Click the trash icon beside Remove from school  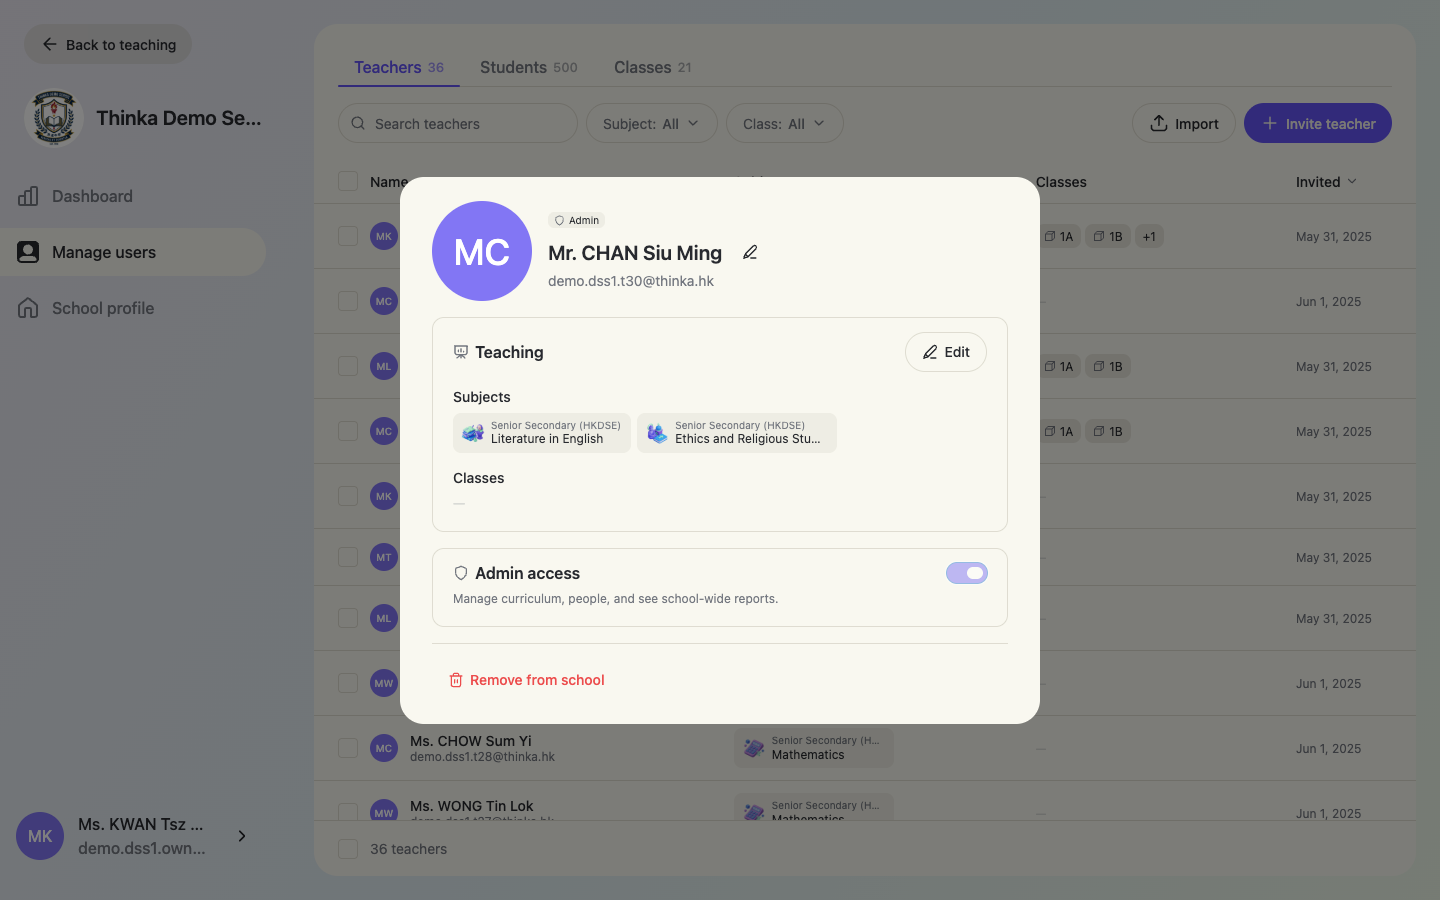[x=456, y=680]
